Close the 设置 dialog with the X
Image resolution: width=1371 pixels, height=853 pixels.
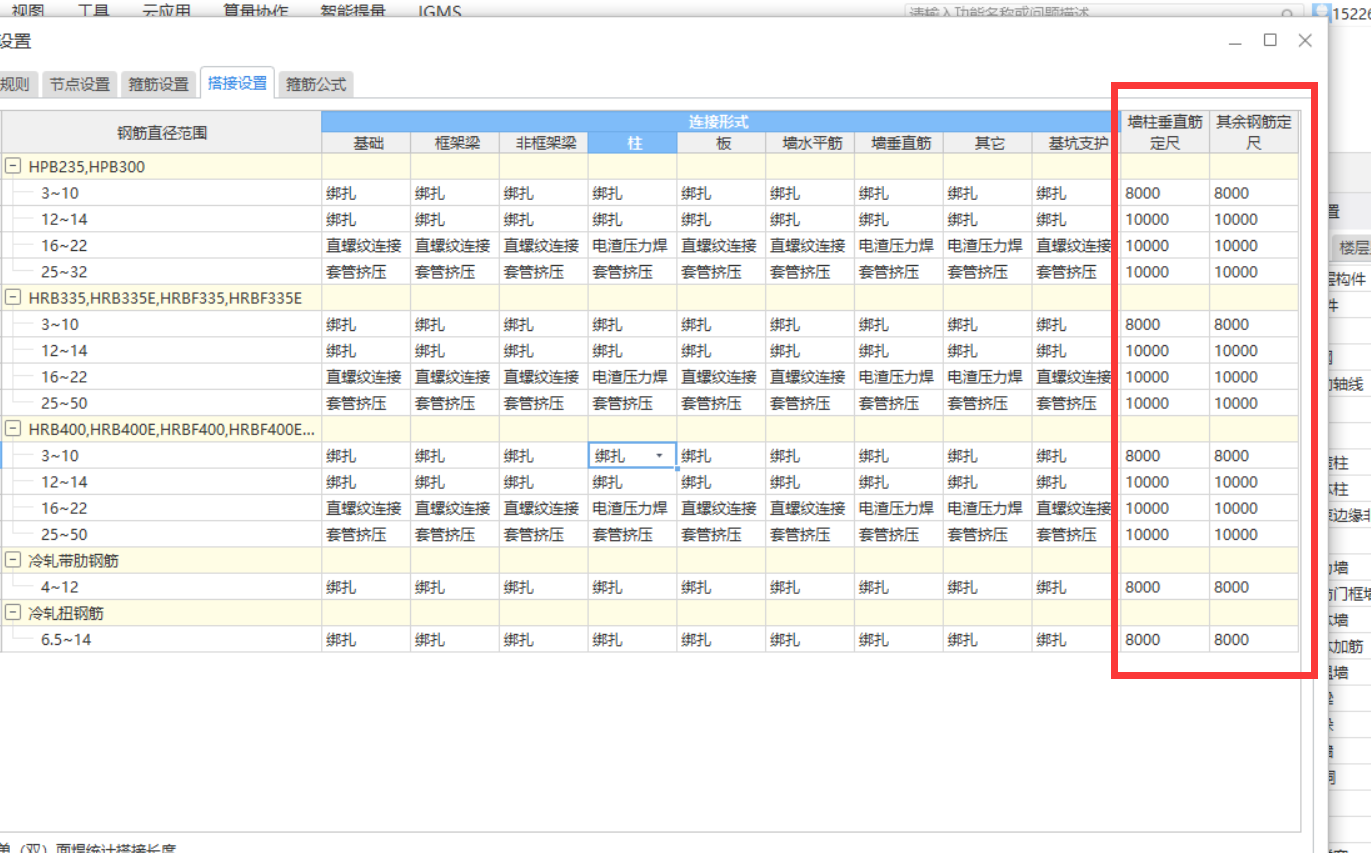coord(1305,40)
